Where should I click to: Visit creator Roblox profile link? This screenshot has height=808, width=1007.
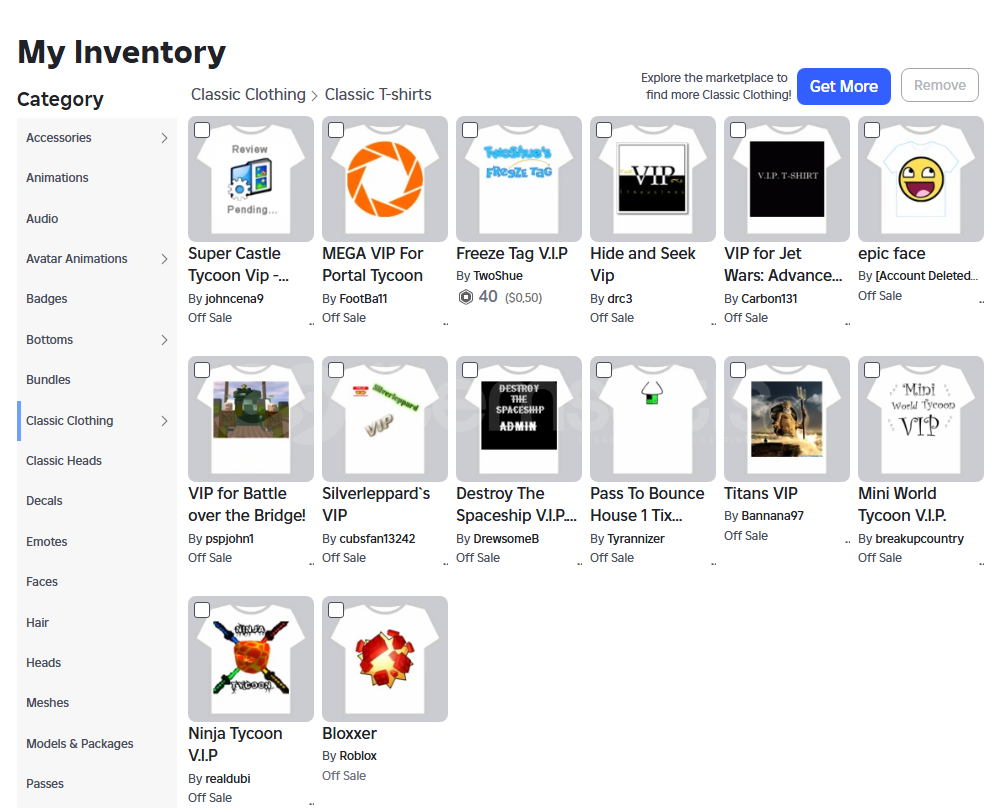(358, 756)
